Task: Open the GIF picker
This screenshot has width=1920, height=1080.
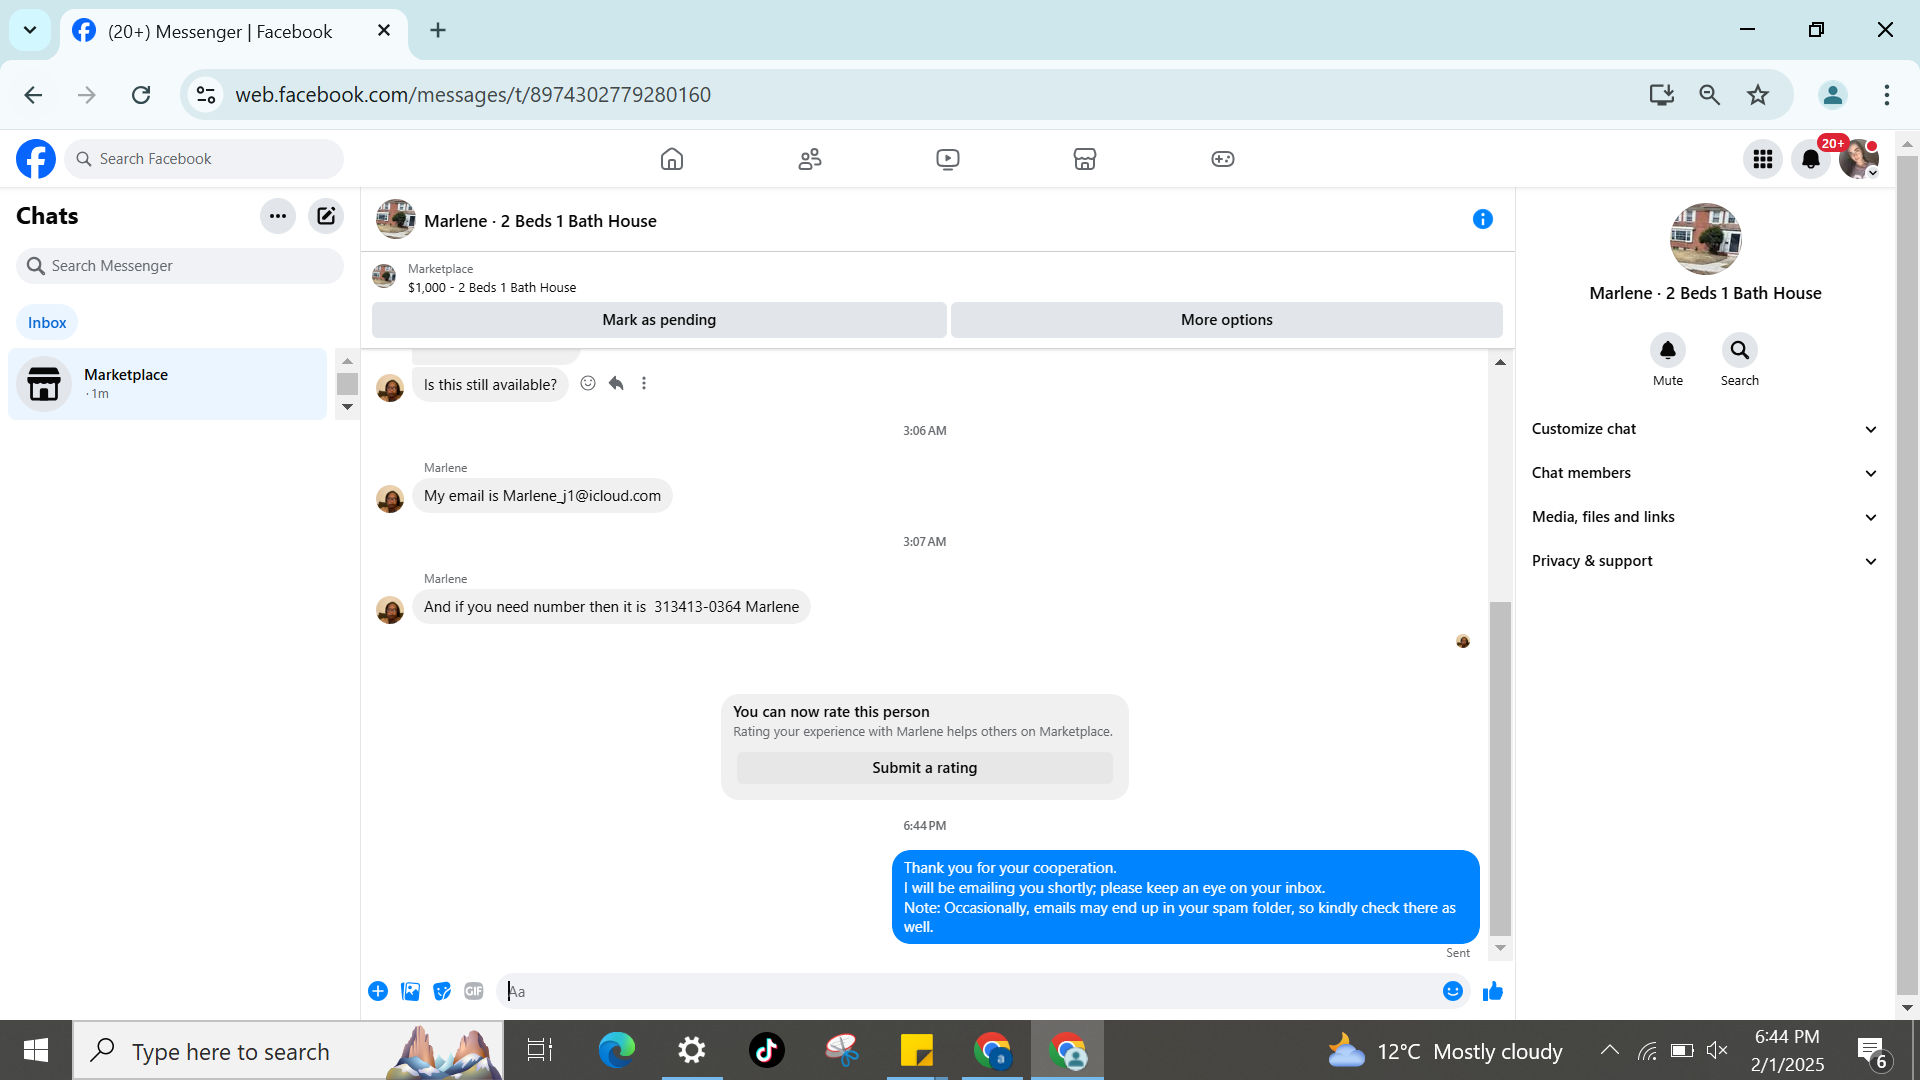Action: 474,991
